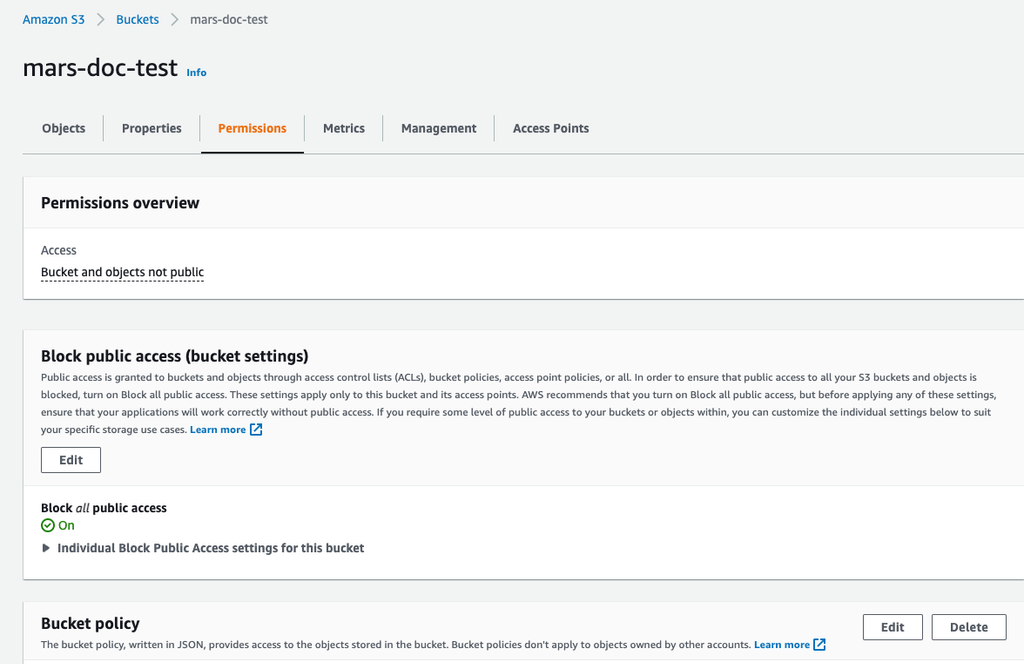Screen dimensions: 1024x664
Task: Click the Info link beside mars-doc-test heading
Action: [196, 71]
